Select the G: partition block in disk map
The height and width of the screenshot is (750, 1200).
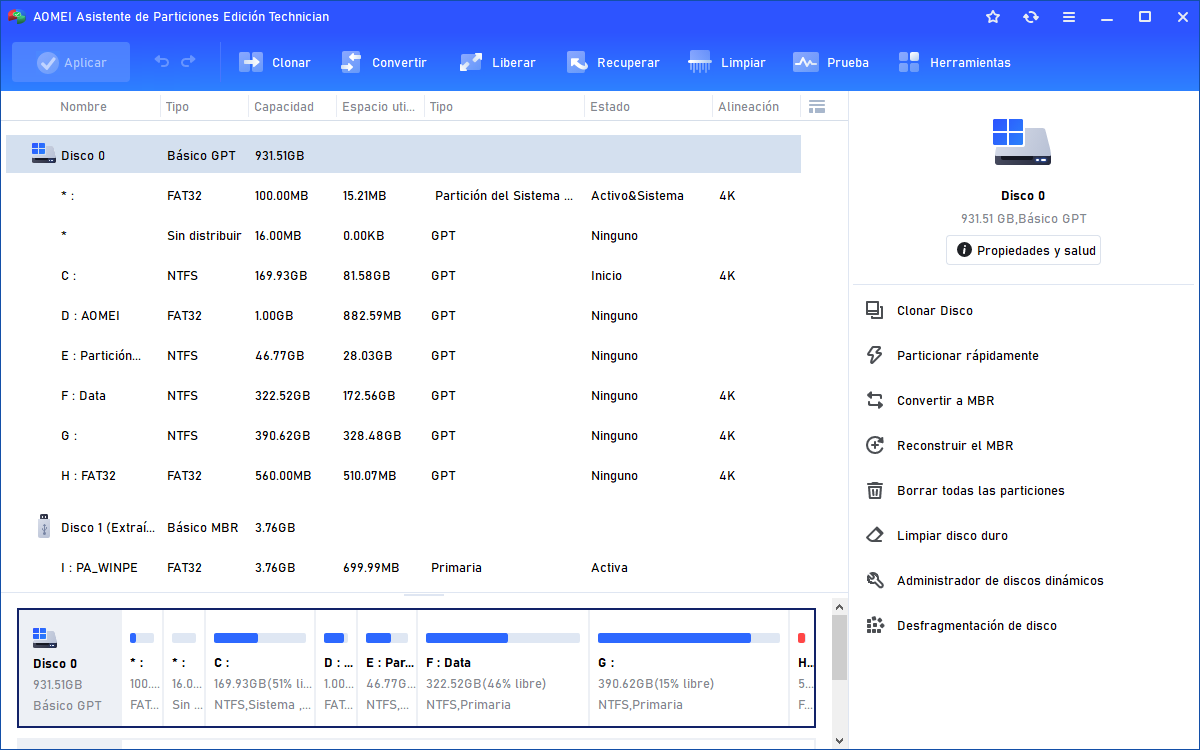689,668
